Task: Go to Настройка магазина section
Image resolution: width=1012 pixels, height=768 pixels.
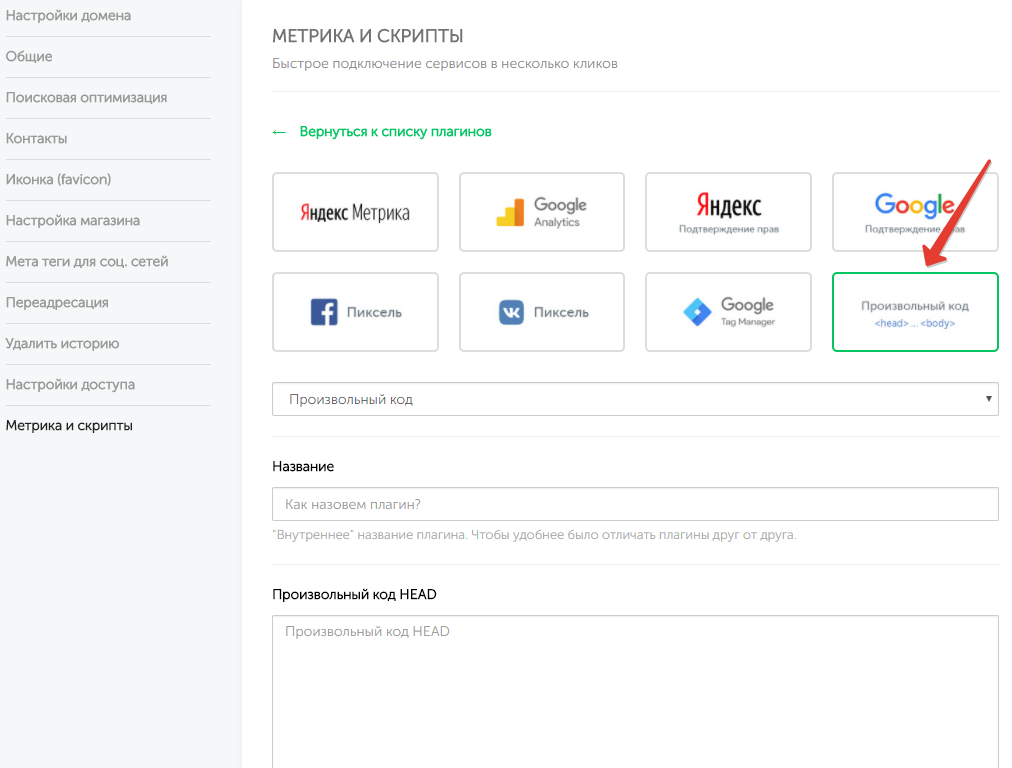Action: point(73,221)
